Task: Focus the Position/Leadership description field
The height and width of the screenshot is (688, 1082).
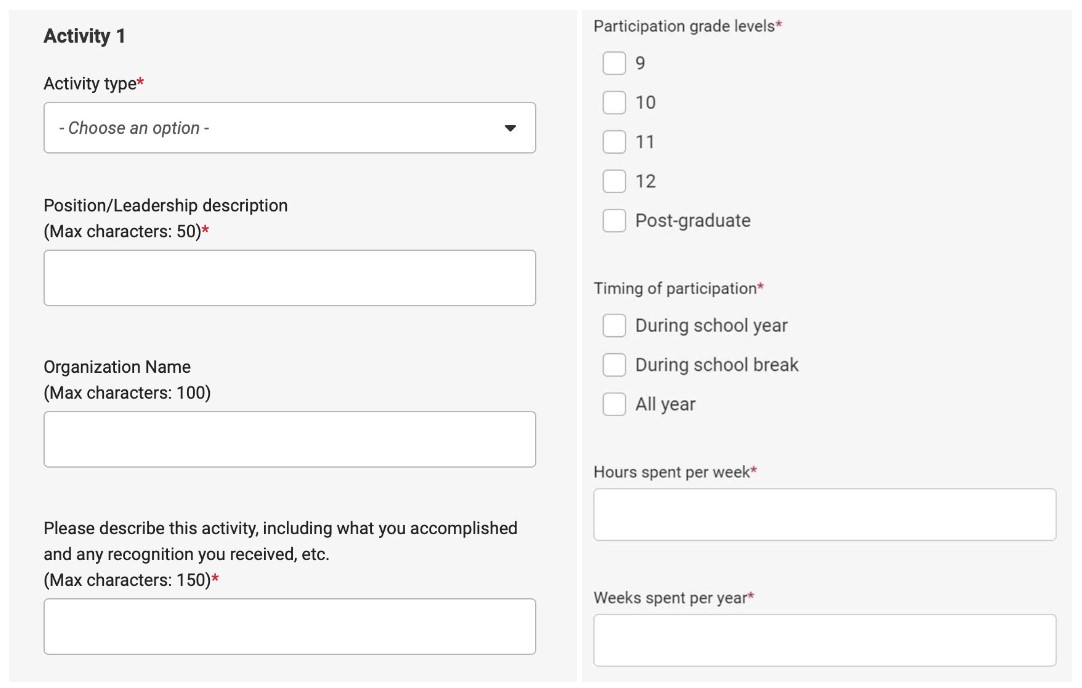Action: (x=289, y=278)
